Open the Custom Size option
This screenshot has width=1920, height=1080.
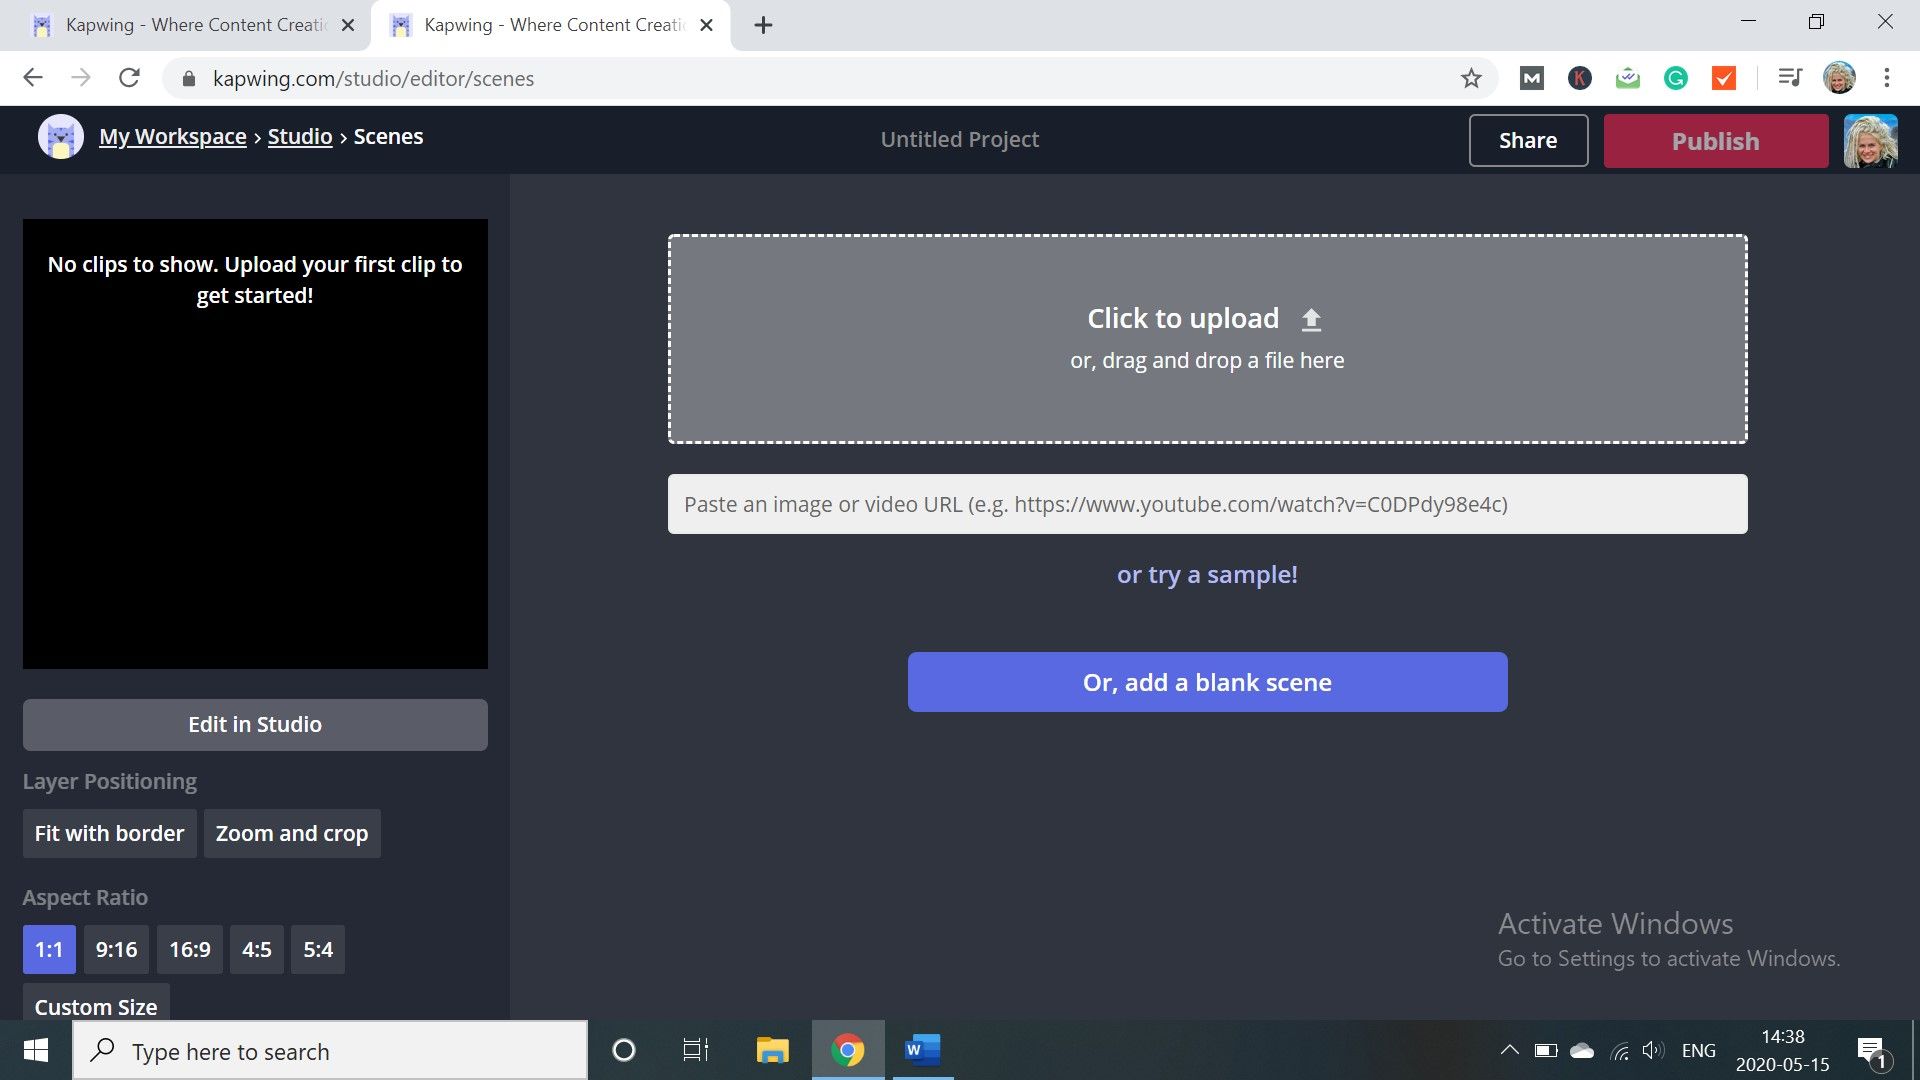pyautogui.click(x=96, y=1006)
